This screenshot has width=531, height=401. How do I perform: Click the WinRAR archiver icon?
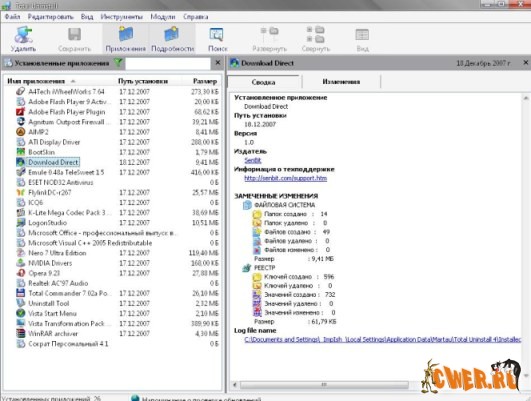pyautogui.click(x=21, y=334)
